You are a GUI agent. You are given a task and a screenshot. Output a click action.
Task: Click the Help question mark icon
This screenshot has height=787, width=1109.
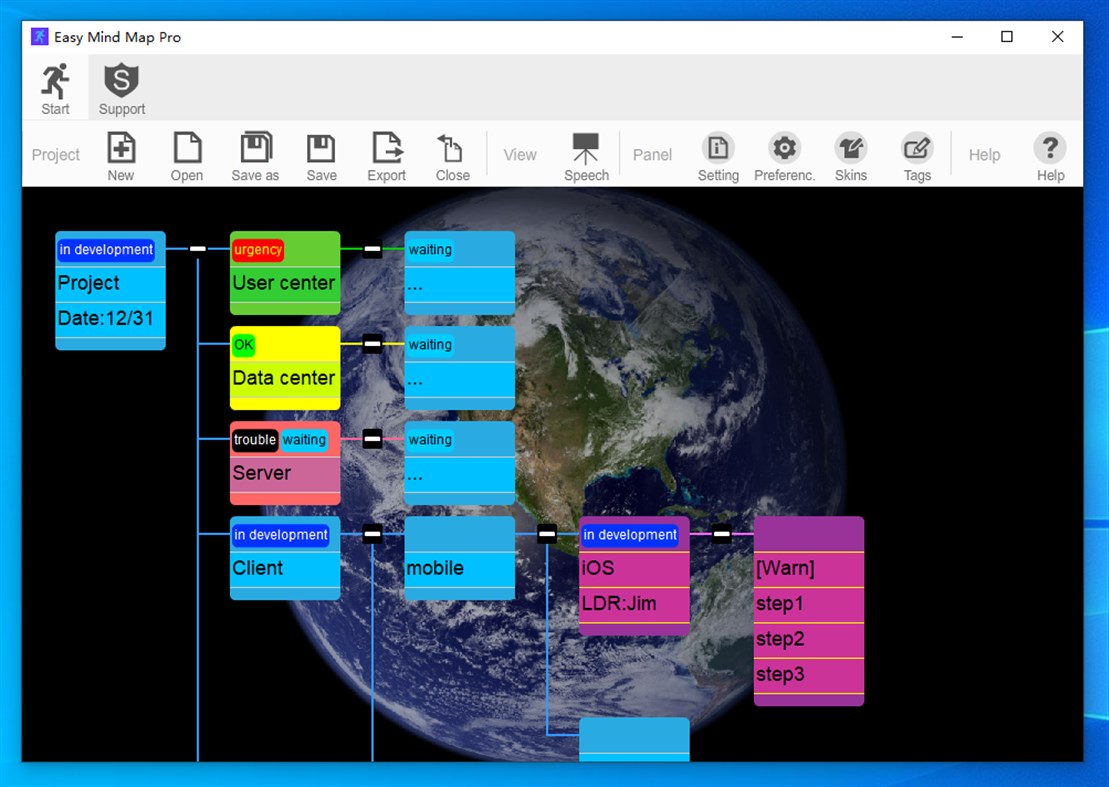(1049, 150)
